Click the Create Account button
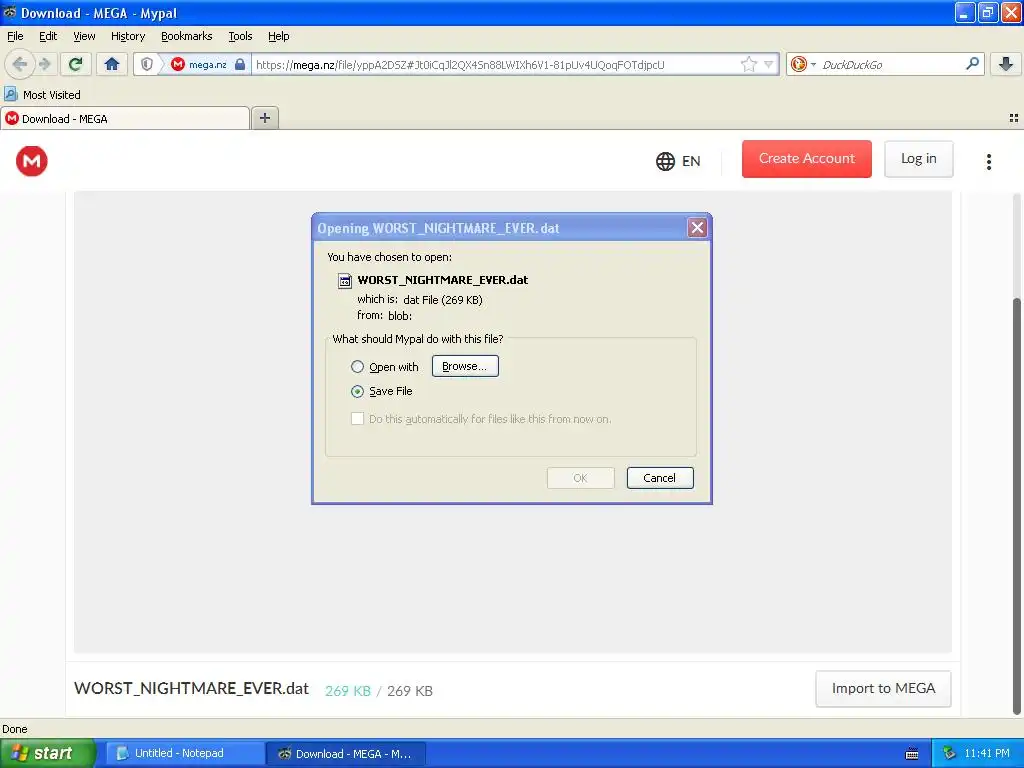This screenshot has height=768, width=1024. point(807,159)
